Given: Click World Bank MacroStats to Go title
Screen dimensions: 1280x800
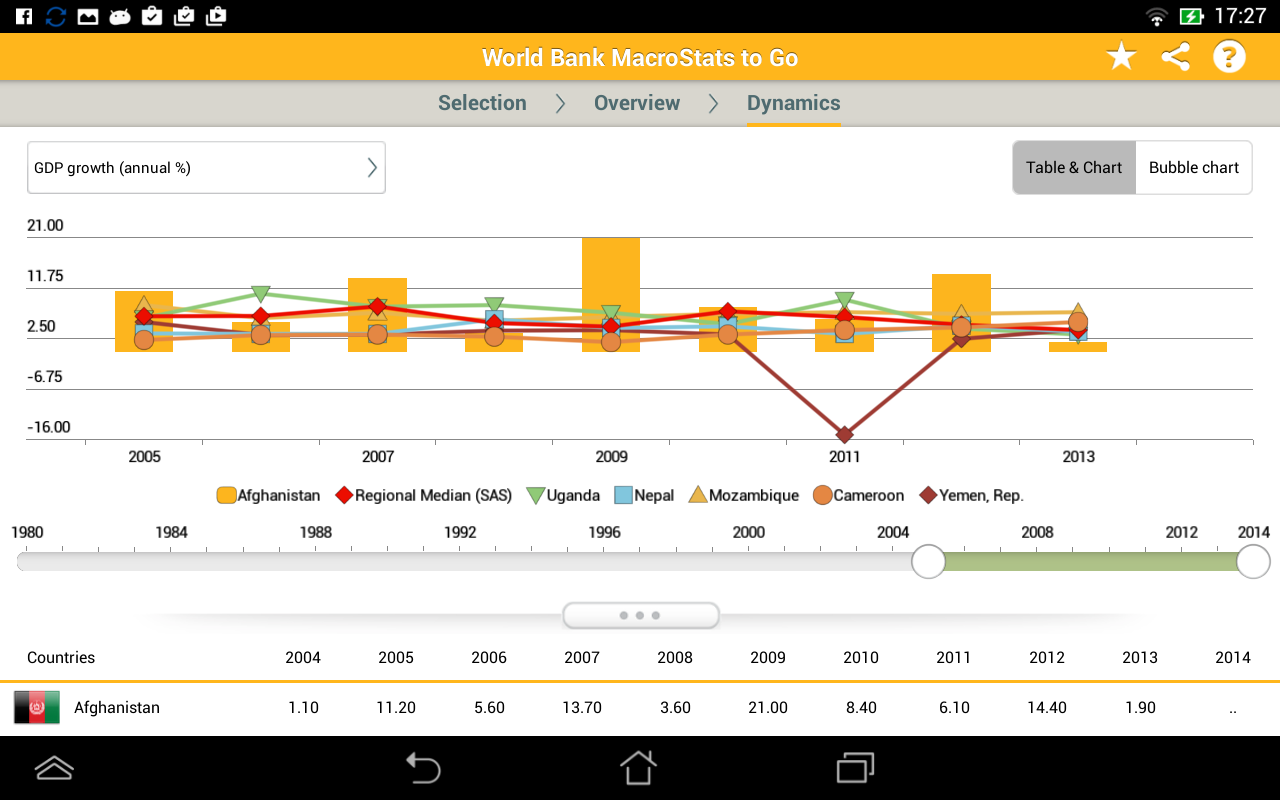Looking at the screenshot, I should point(640,57).
